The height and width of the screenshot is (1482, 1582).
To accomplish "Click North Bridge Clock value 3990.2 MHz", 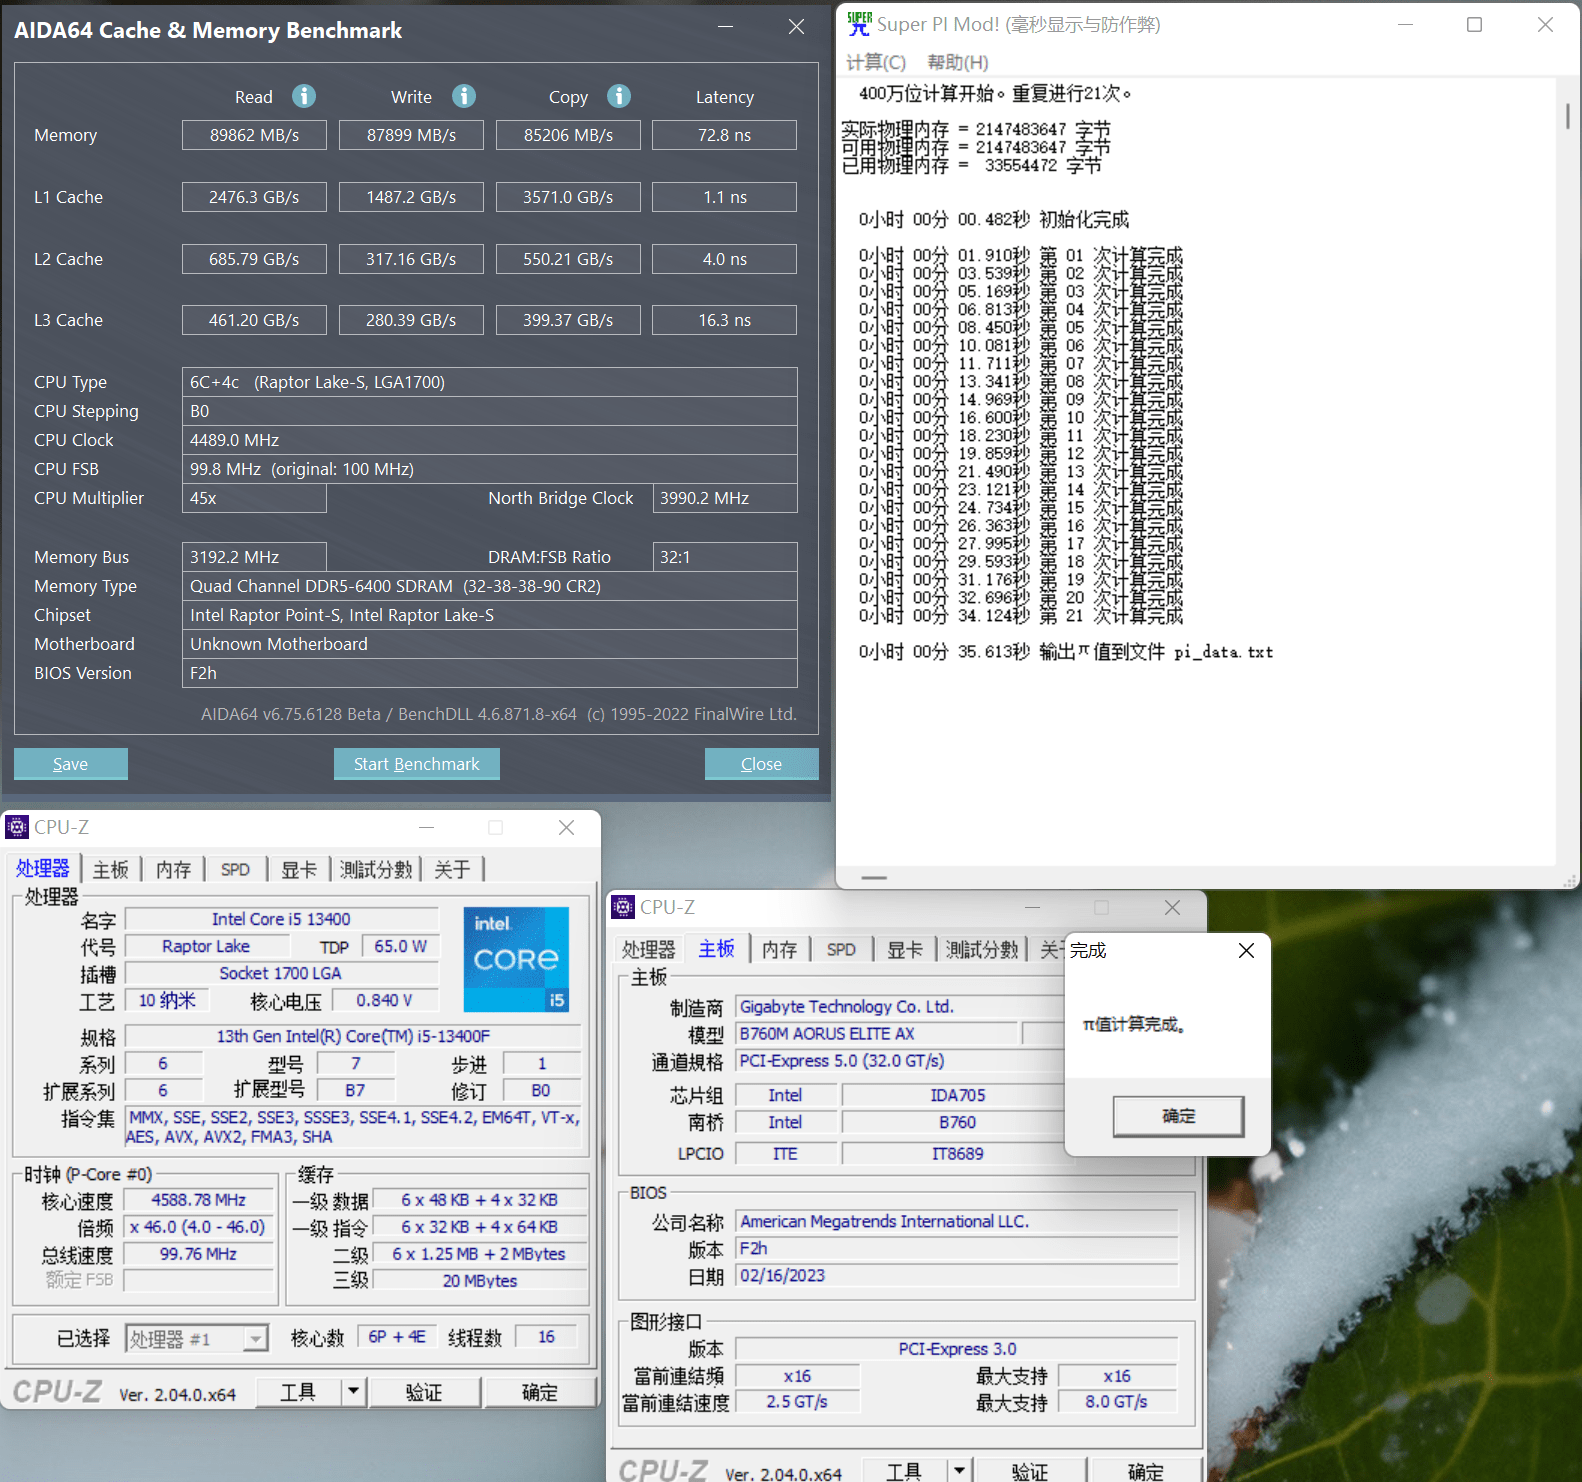I will [724, 498].
